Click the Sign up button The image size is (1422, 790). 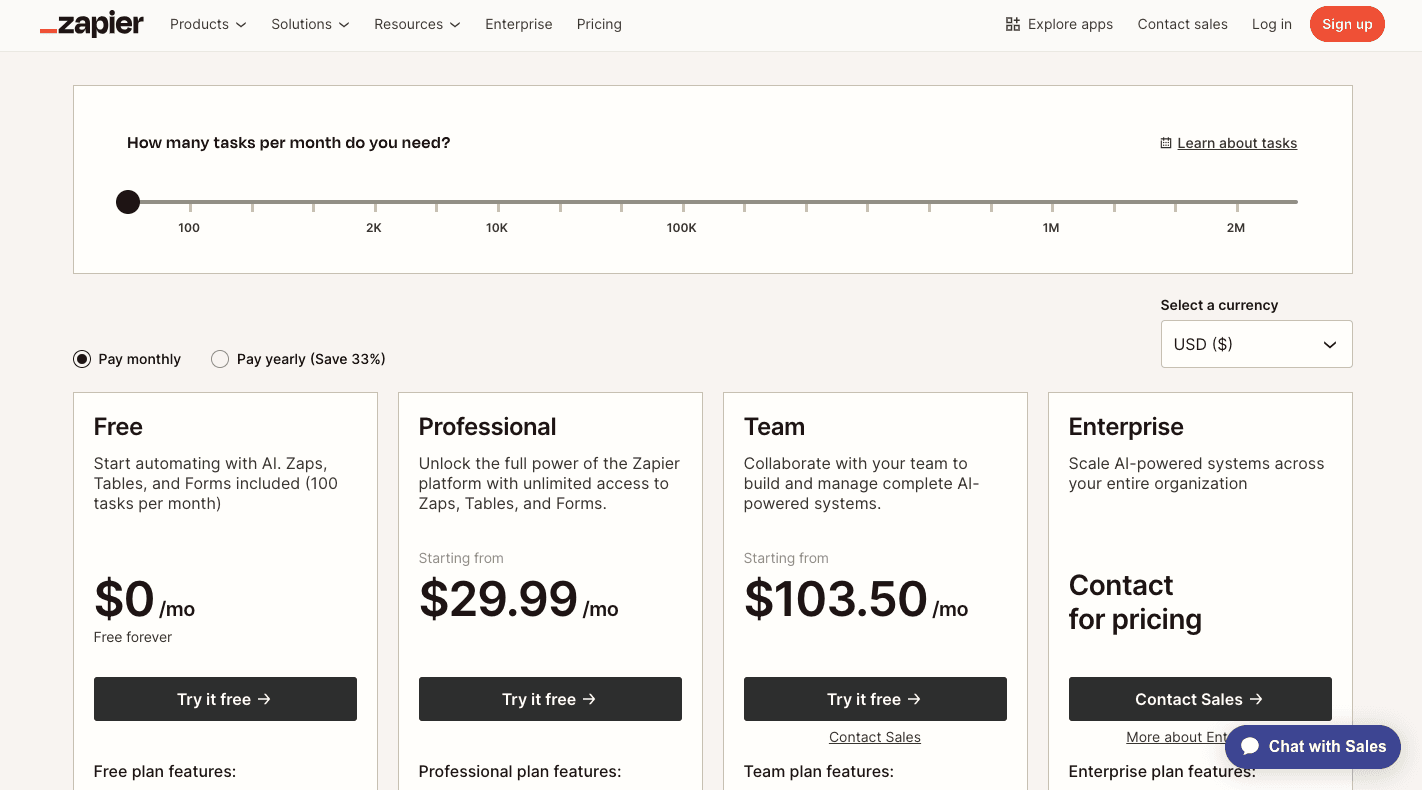point(1347,24)
